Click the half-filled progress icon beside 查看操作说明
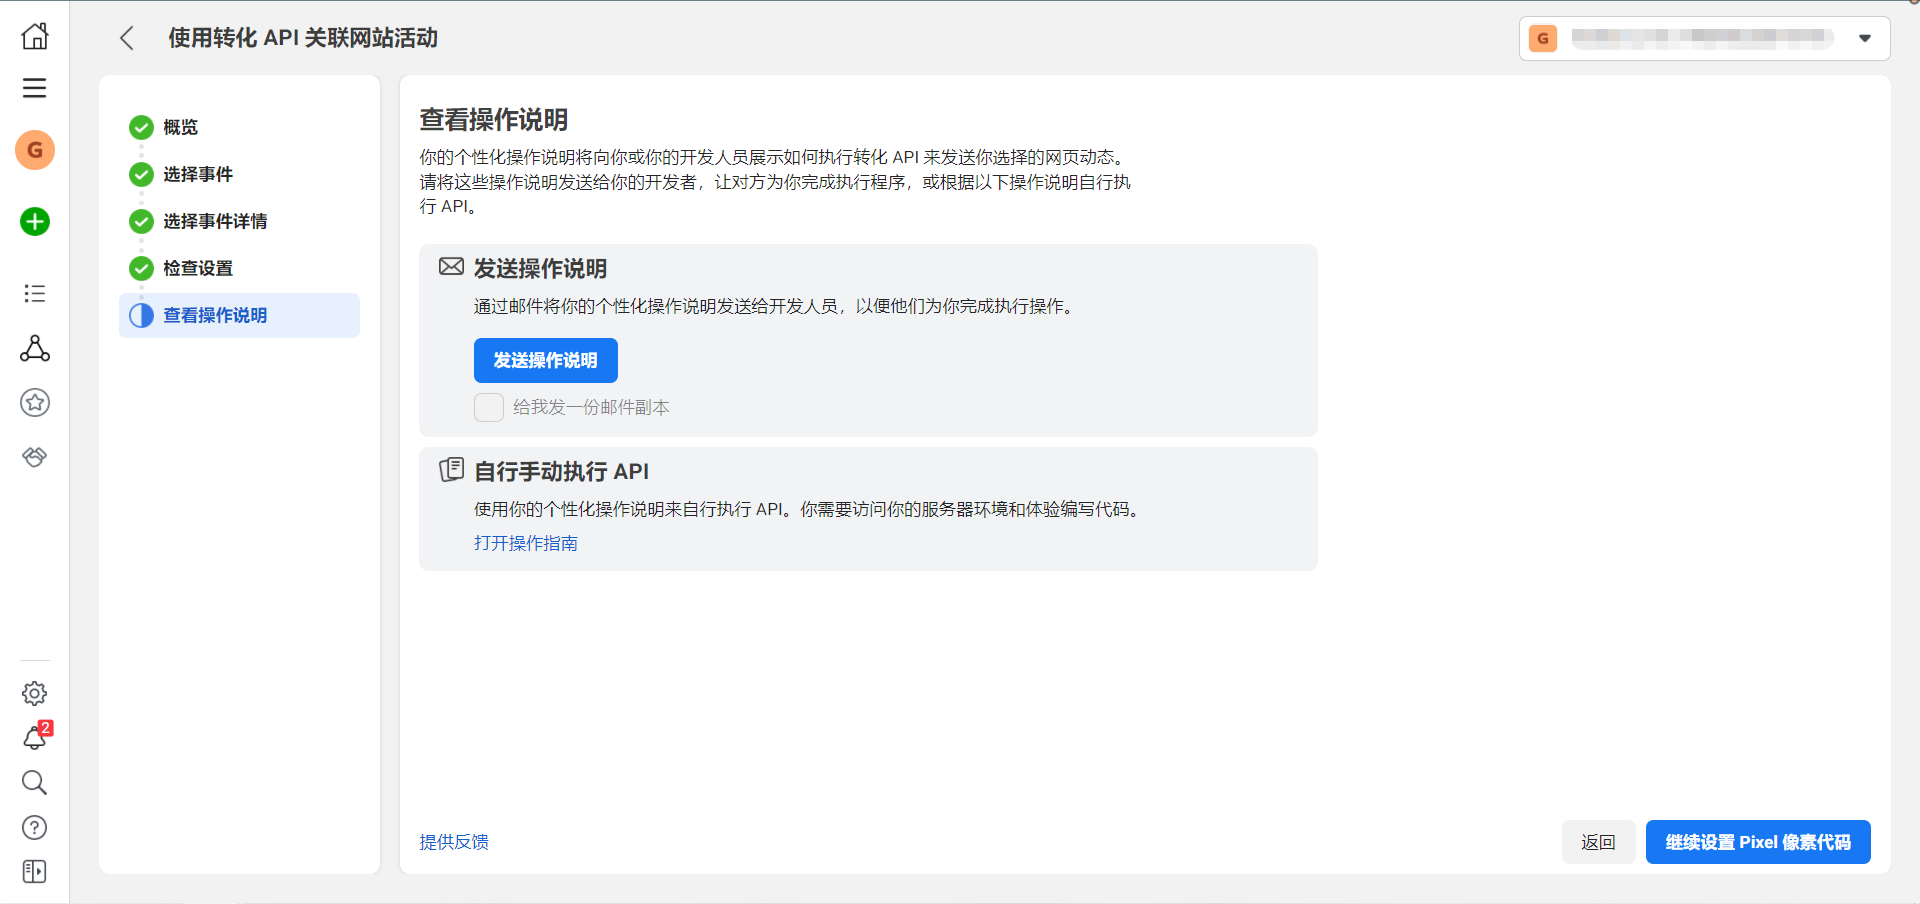Image resolution: width=1920 pixels, height=904 pixels. [141, 315]
